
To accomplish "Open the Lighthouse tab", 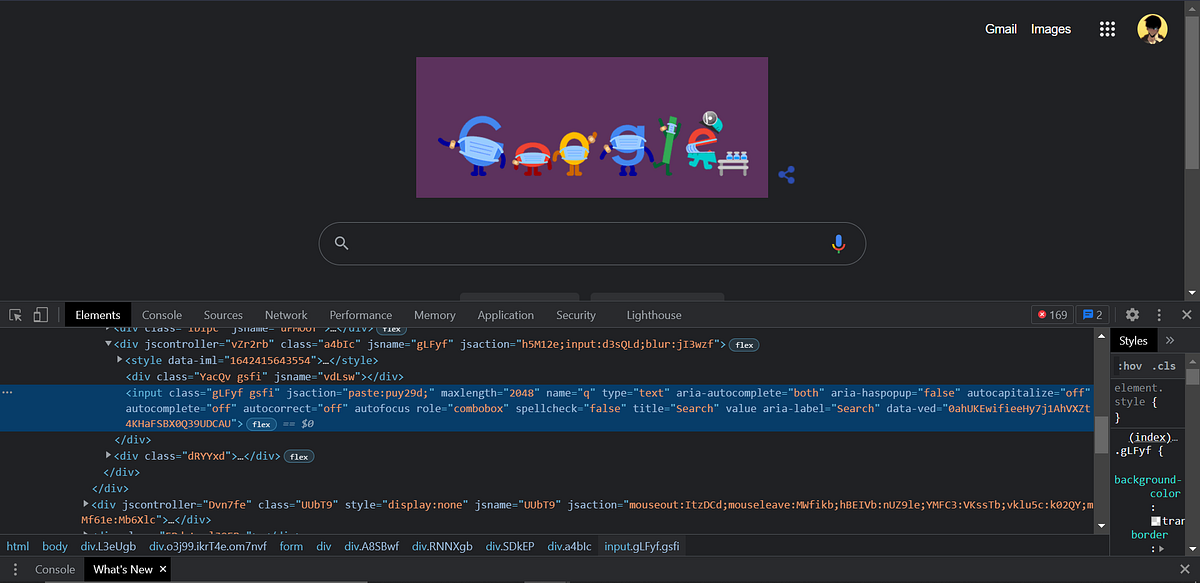I will point(654,315).
